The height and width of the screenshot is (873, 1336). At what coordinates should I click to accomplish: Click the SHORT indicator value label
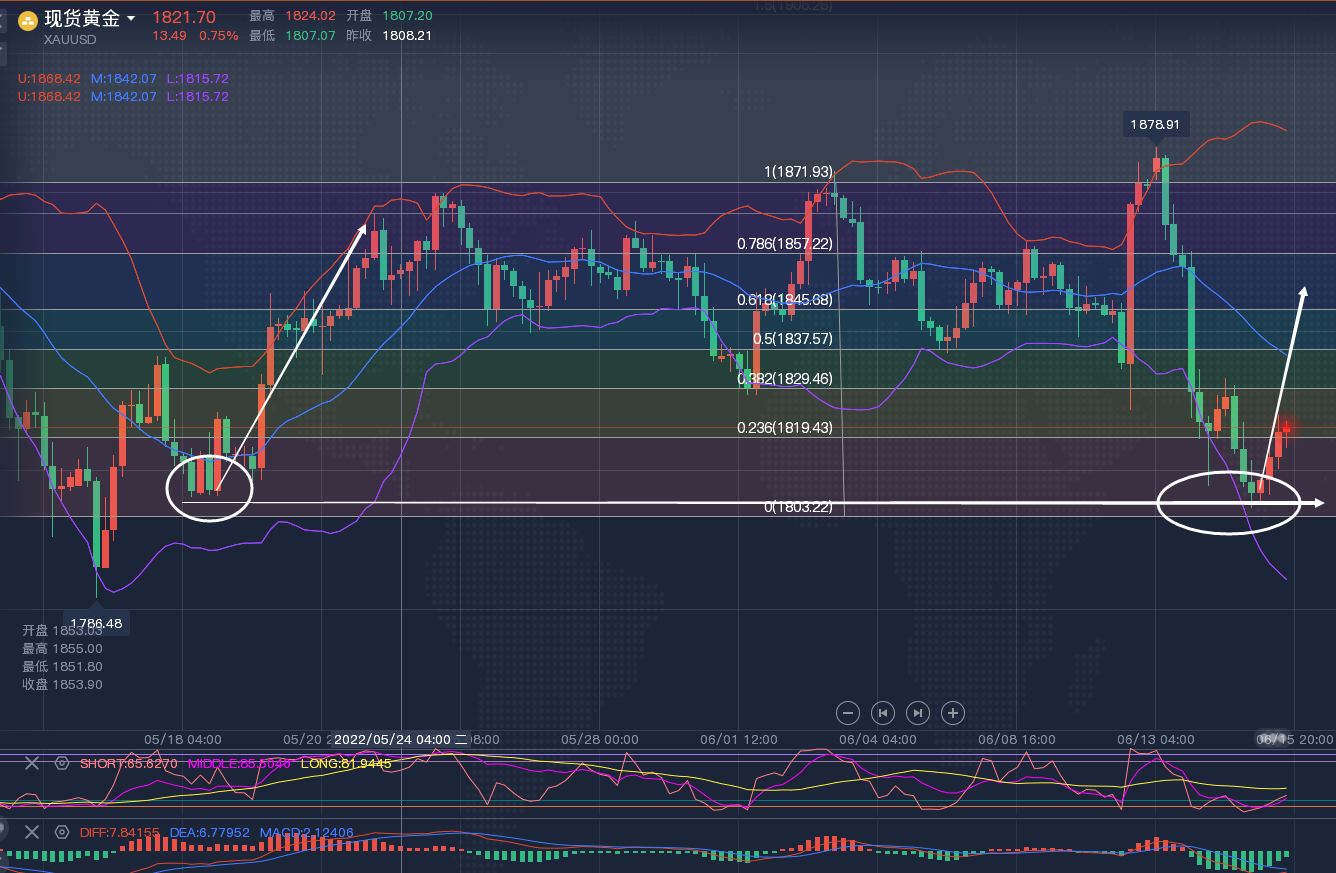point(129,763)
